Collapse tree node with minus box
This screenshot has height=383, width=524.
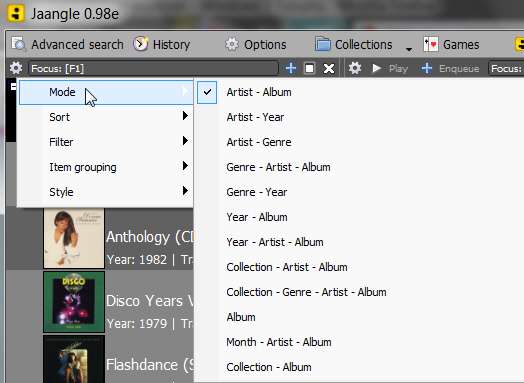click(x=13, y=86)
